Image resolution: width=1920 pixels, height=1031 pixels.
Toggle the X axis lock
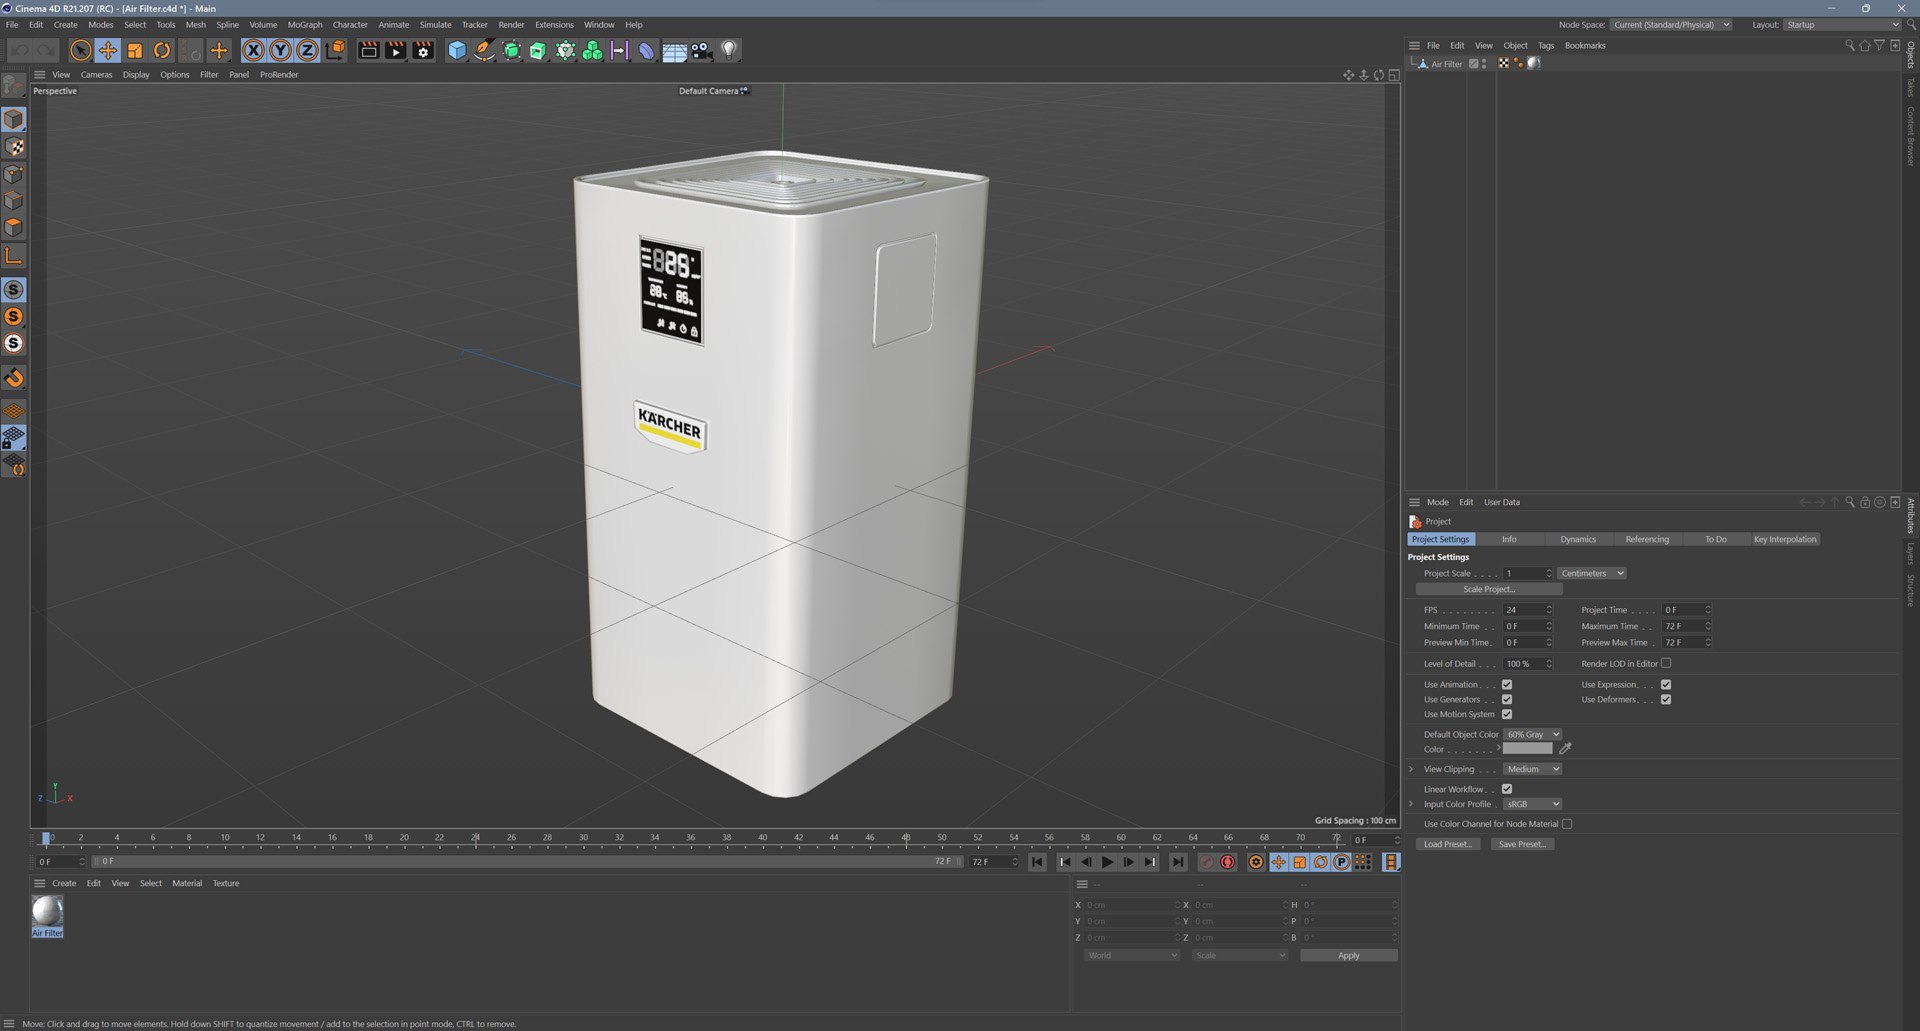254,50
